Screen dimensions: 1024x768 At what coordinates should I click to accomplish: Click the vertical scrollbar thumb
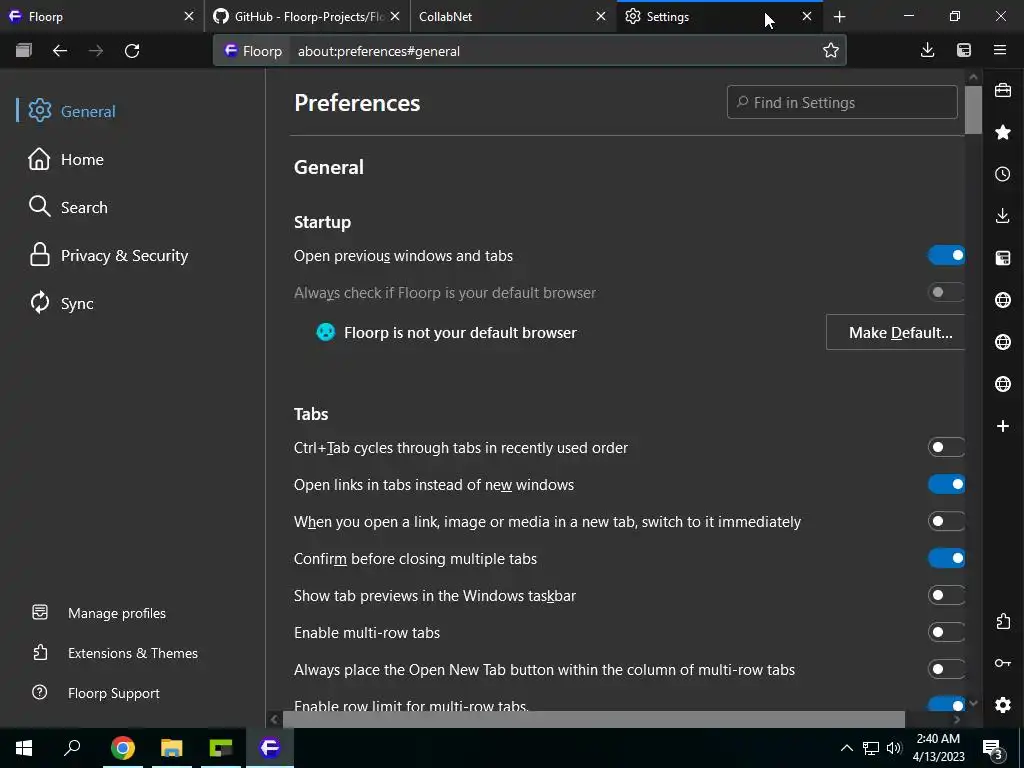pyautogui.click(x=973, y=109)
